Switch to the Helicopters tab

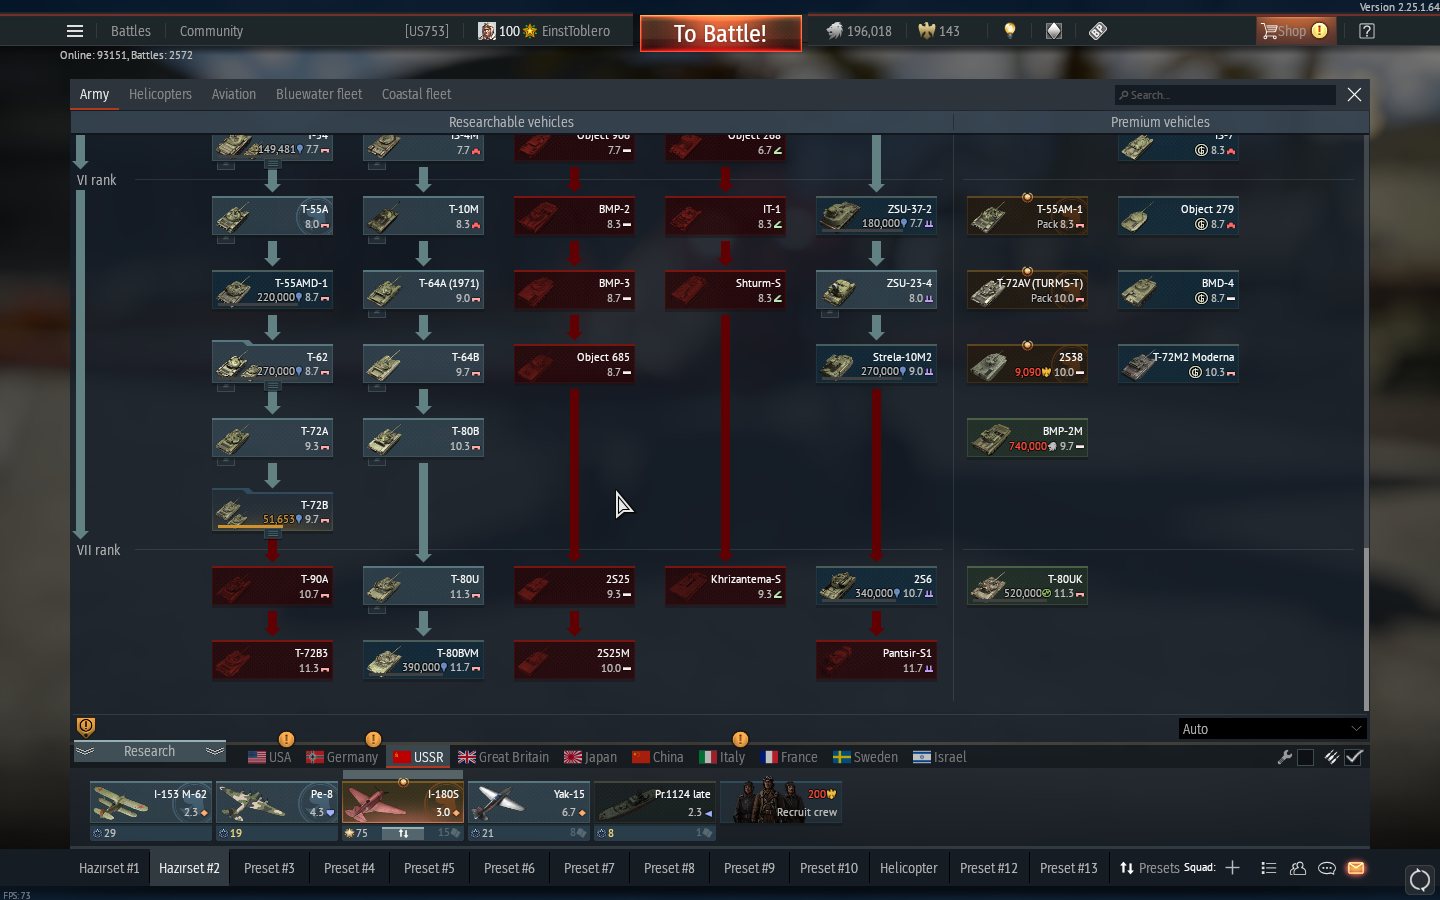point(160,94)
